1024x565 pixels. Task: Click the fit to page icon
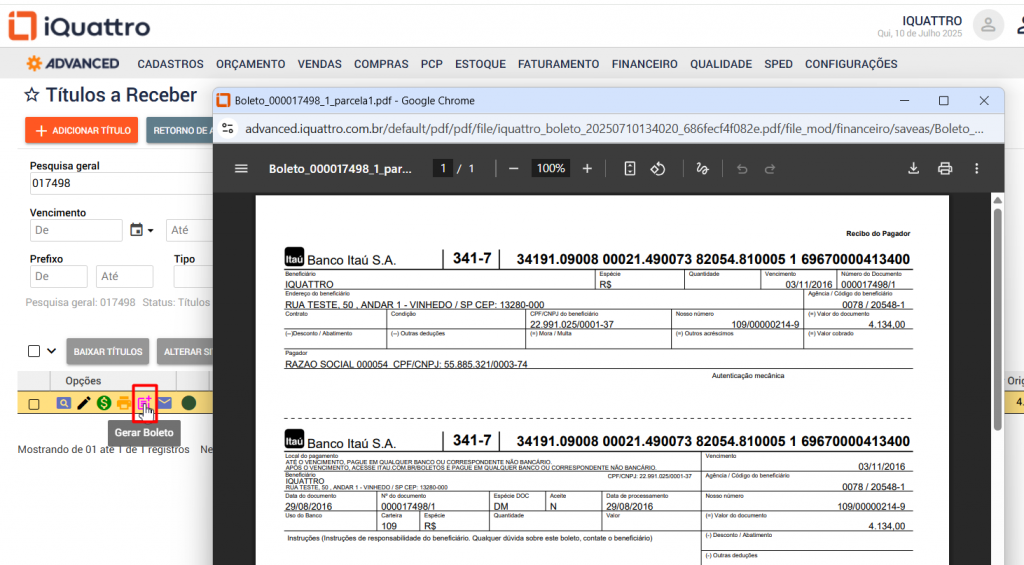(630, 169)
